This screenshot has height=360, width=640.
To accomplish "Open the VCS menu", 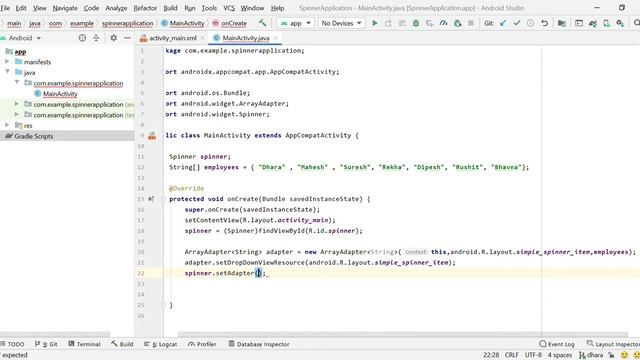I will pyautogui.click(x=229, y=8).
